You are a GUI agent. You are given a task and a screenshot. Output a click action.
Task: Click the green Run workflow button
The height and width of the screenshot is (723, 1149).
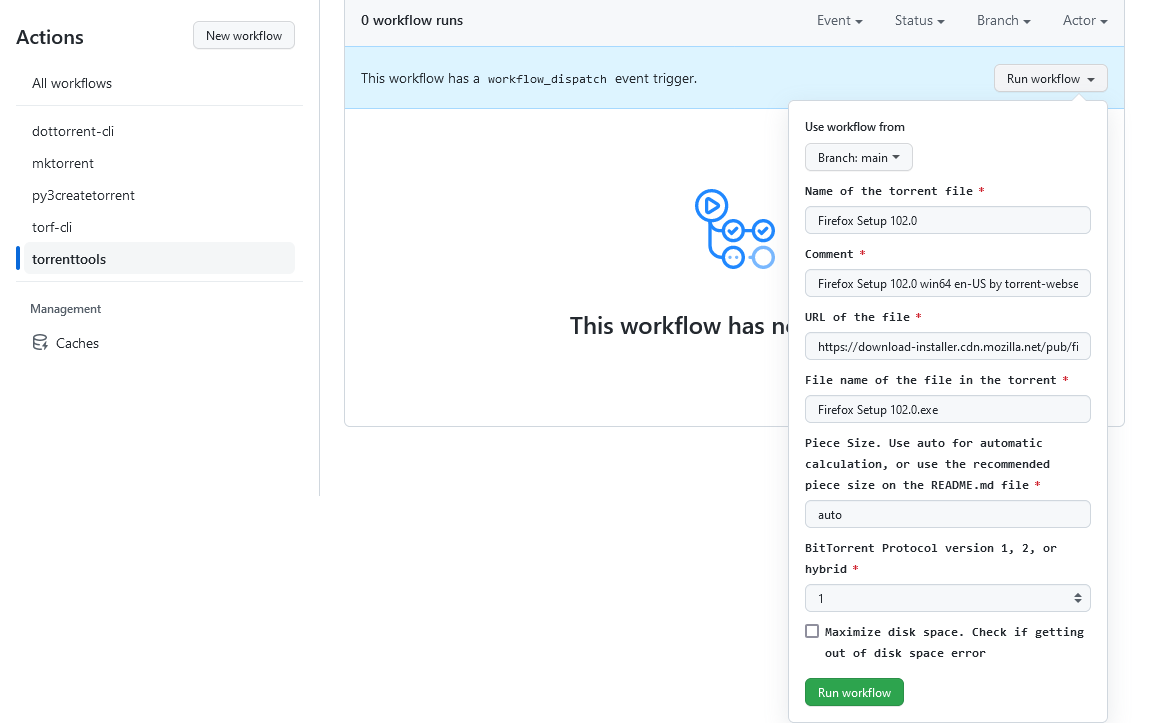coord(854,692)
